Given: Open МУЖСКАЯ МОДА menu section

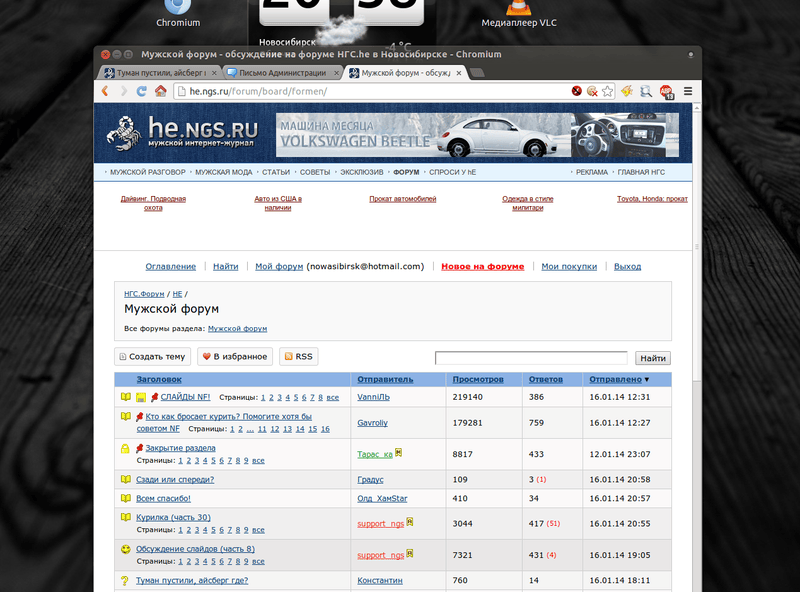Looking at the screenshot, I should pos(223,172).
